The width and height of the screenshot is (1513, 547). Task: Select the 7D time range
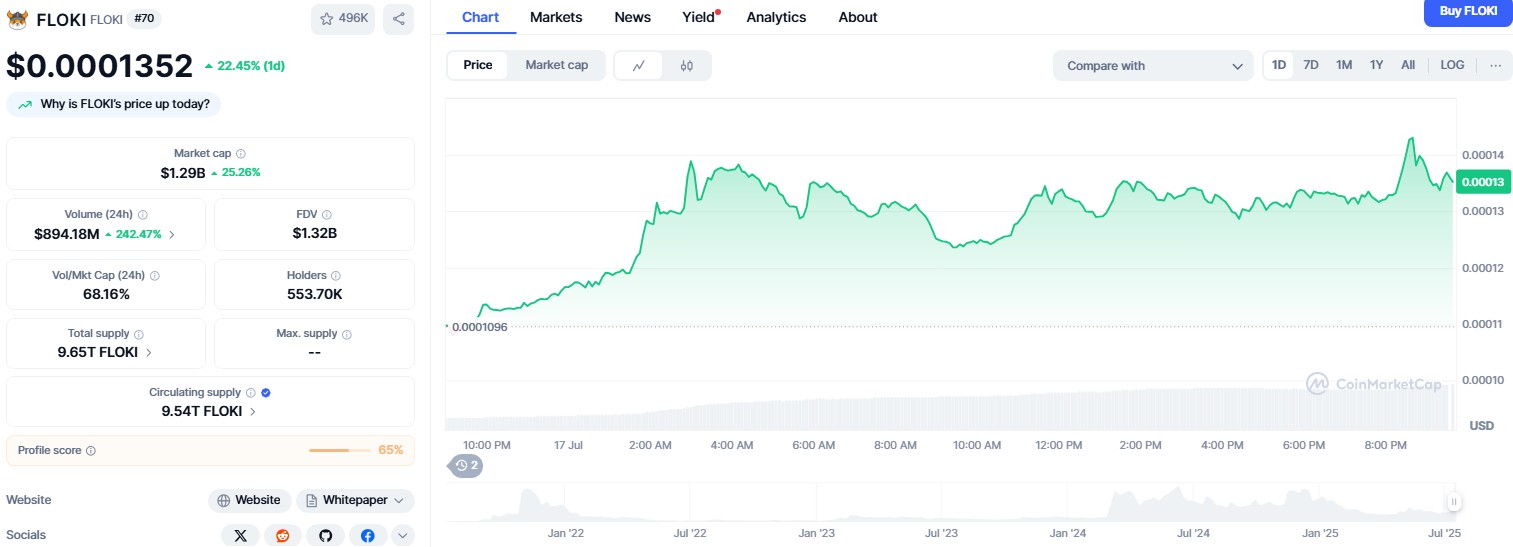(1310, 65)
